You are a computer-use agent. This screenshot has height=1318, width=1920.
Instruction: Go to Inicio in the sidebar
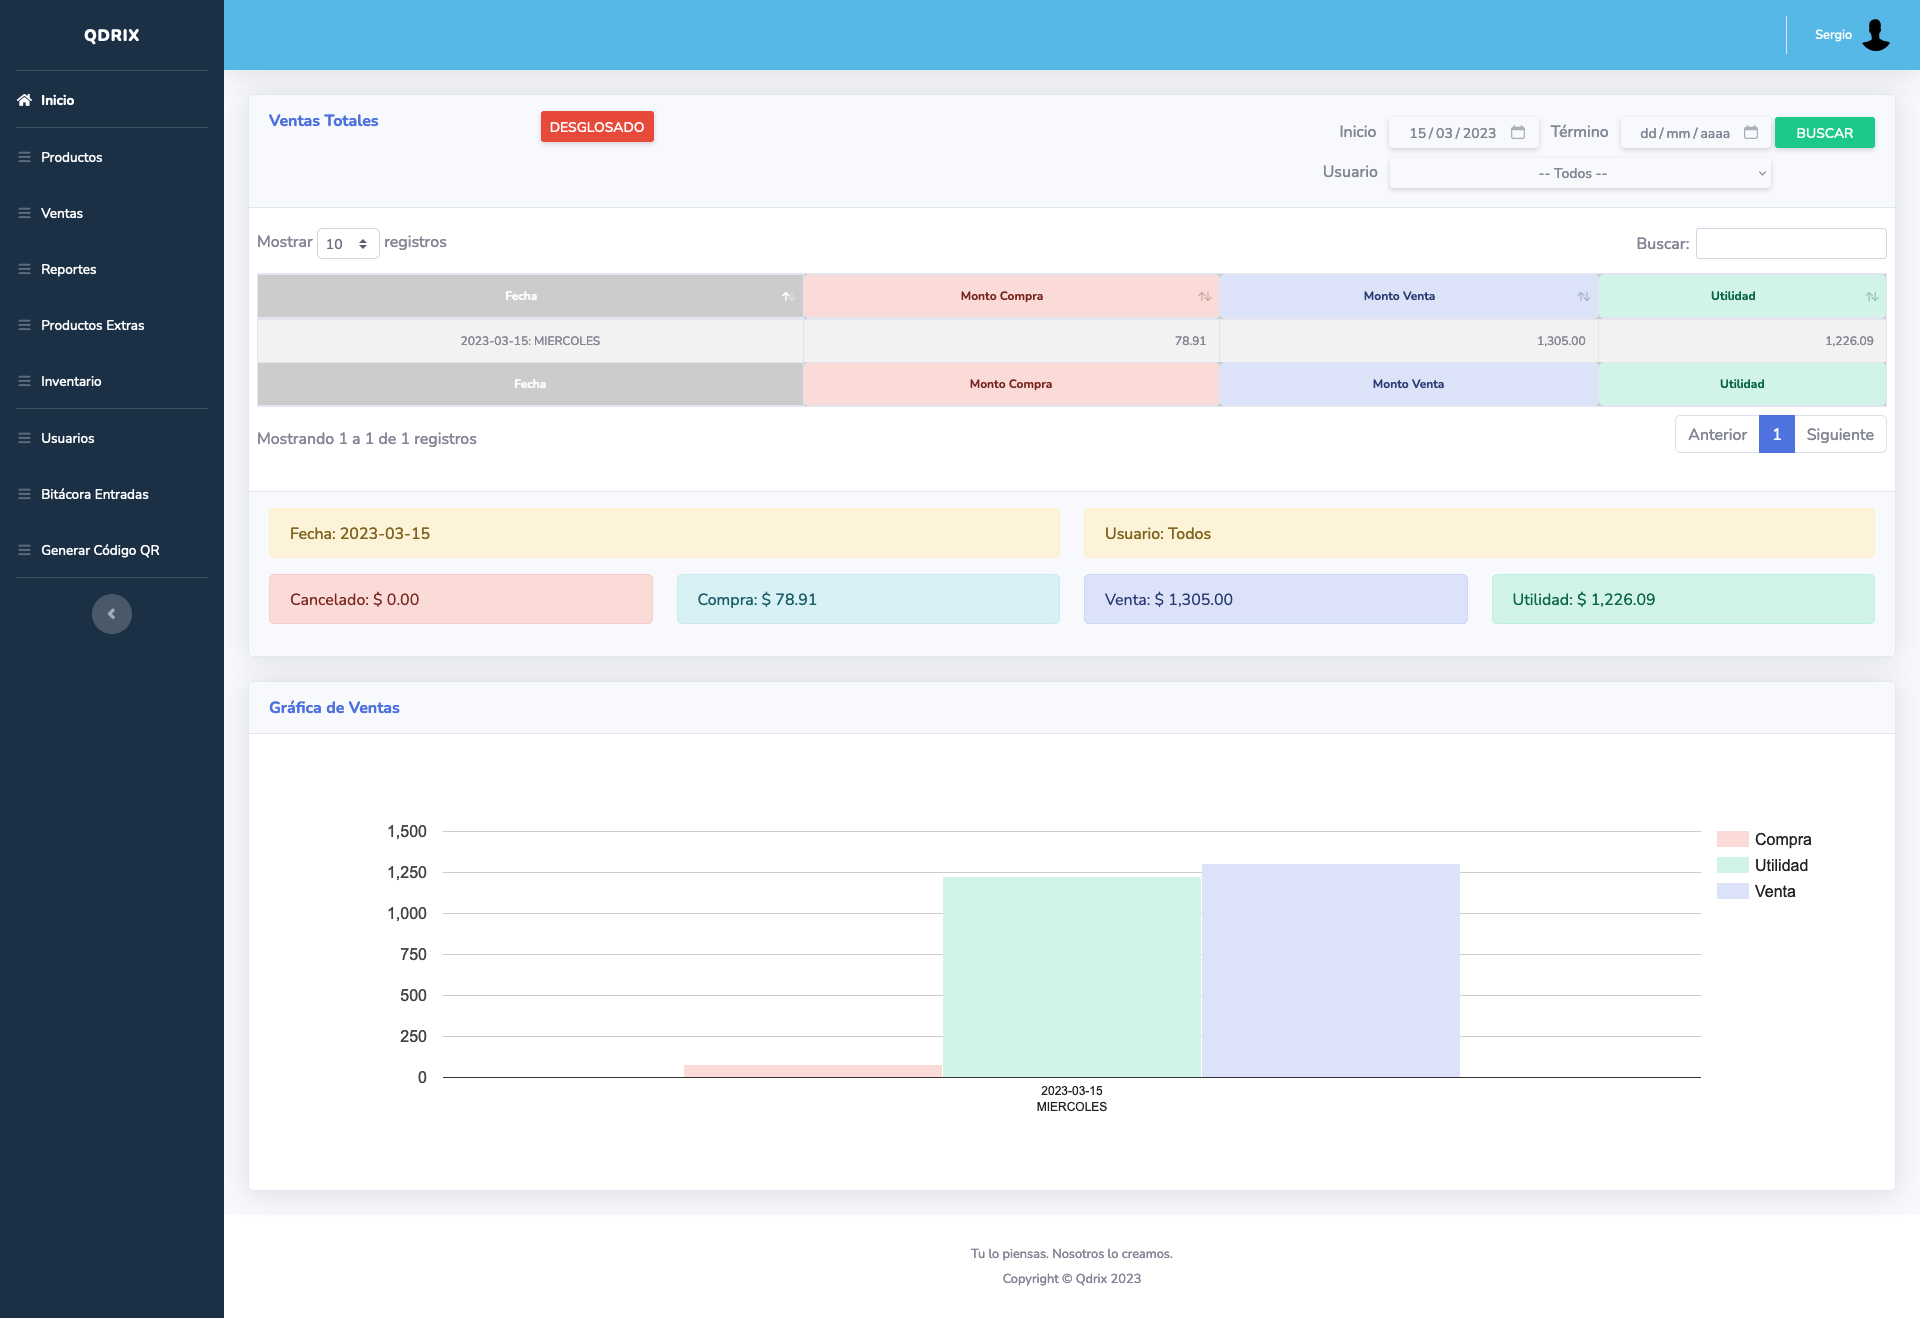tap(57, 100)
